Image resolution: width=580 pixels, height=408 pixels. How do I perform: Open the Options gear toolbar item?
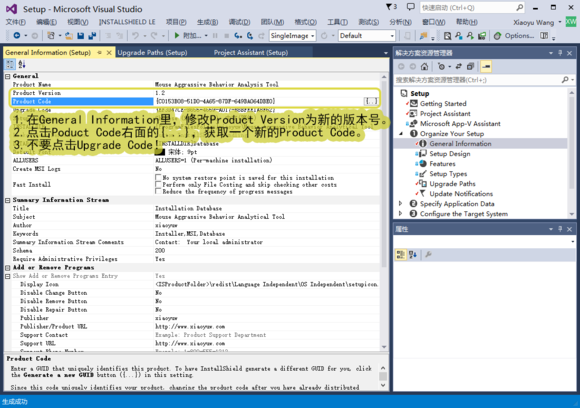[514, 36]
